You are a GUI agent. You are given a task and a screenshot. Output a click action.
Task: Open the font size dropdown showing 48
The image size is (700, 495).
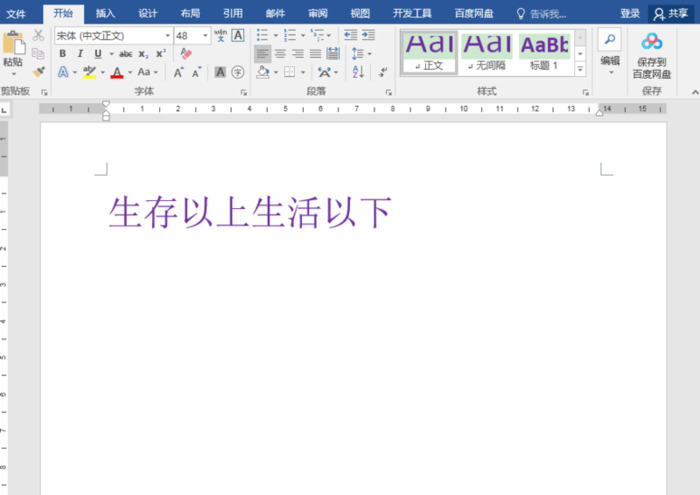click(x=205, y=36)
